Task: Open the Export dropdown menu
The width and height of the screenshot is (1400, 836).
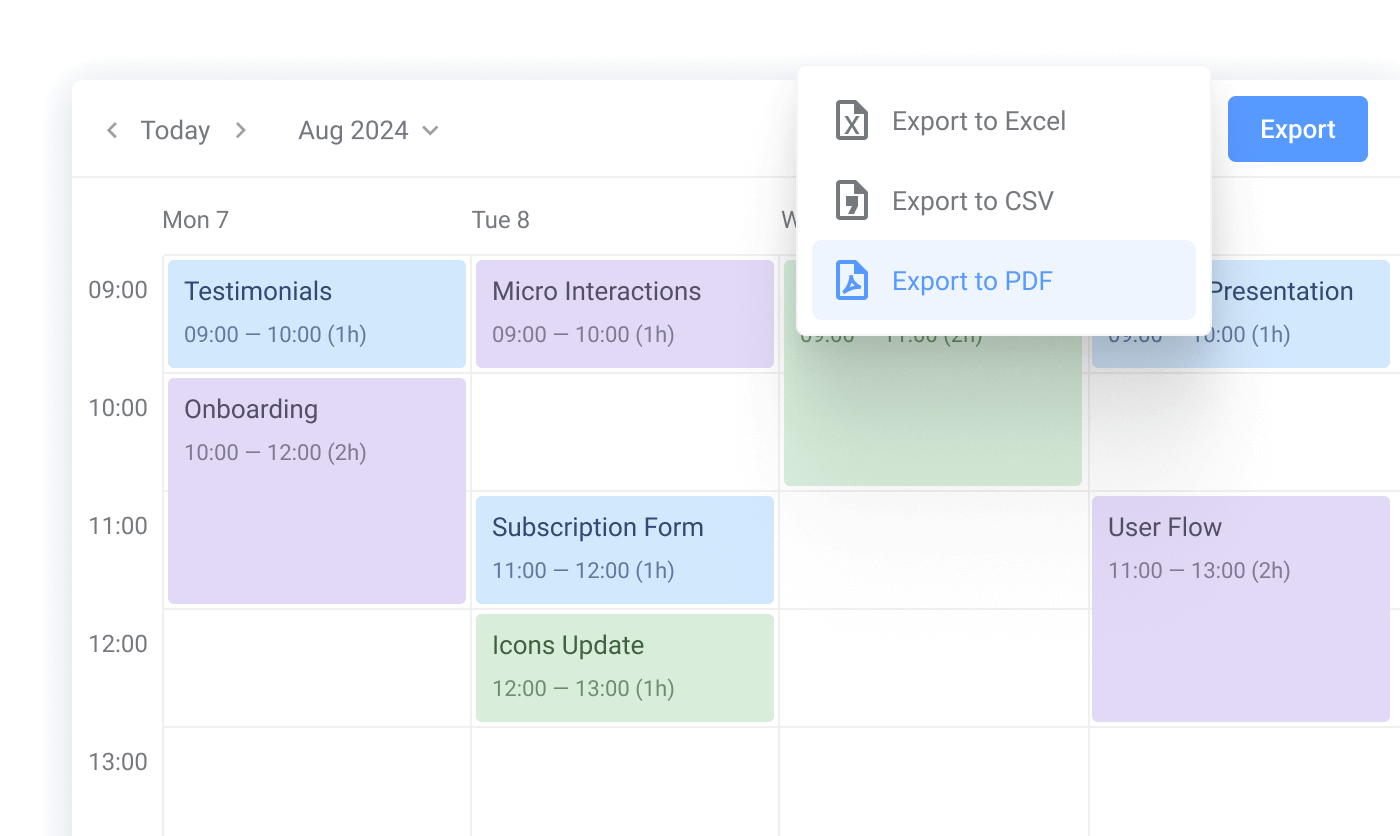Action: tap(1297, 129)
